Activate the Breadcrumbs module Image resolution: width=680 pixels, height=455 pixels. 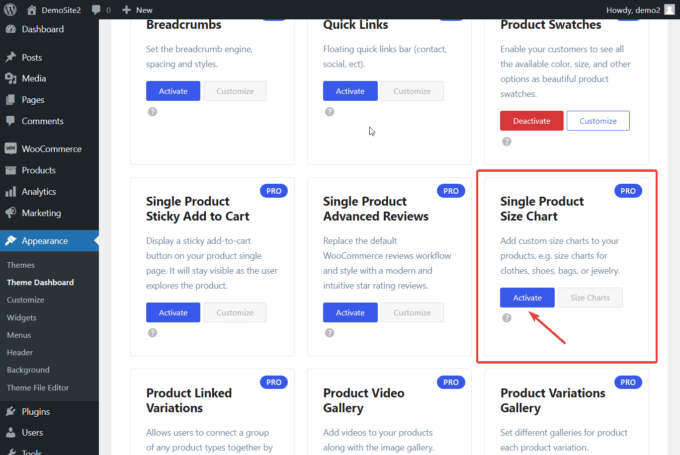click(x=173, y=91)
